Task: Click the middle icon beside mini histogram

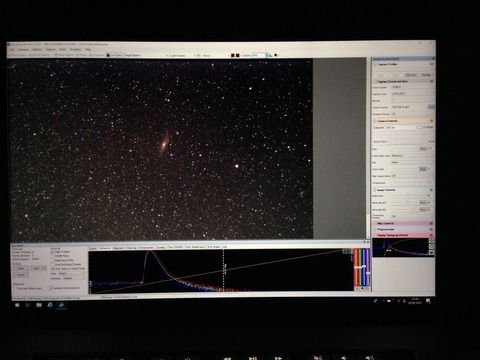Action: click(x=431, y=247)
